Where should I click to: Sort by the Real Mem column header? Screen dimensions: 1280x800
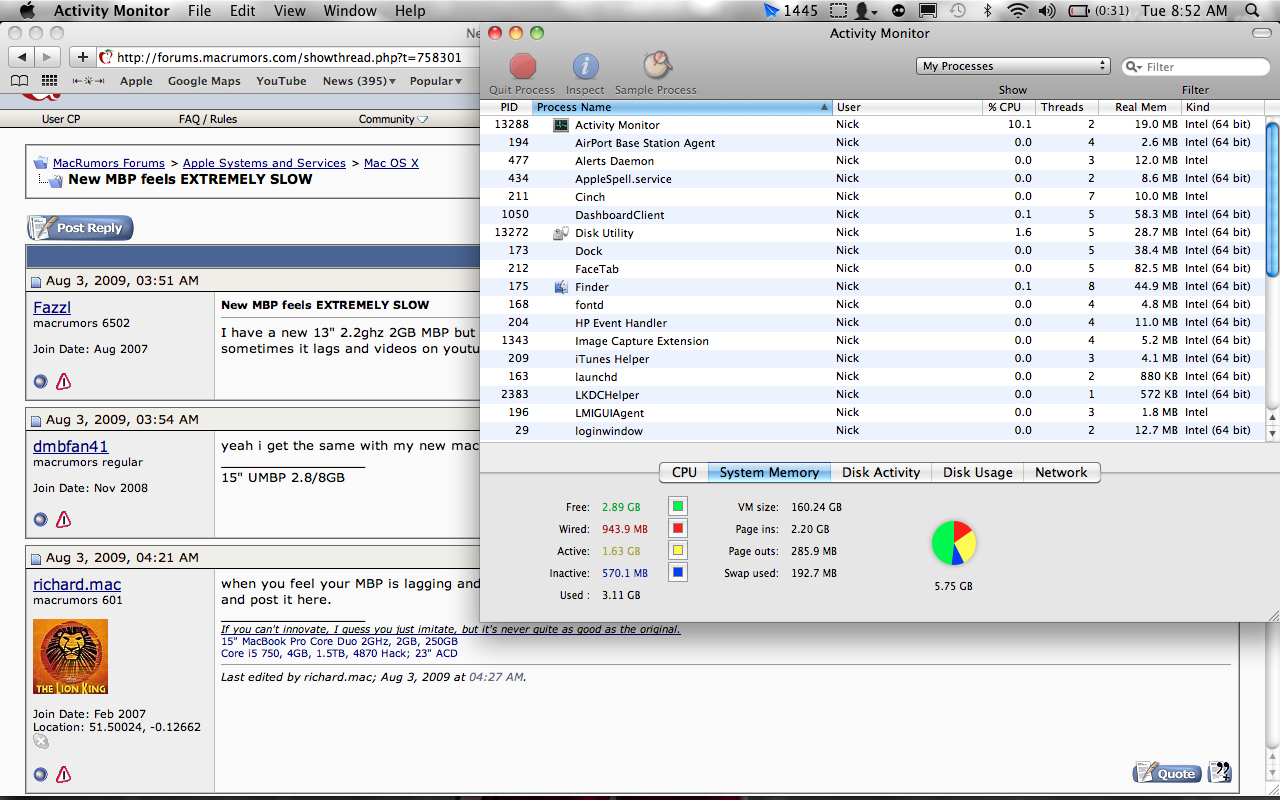pos(1140,107)
